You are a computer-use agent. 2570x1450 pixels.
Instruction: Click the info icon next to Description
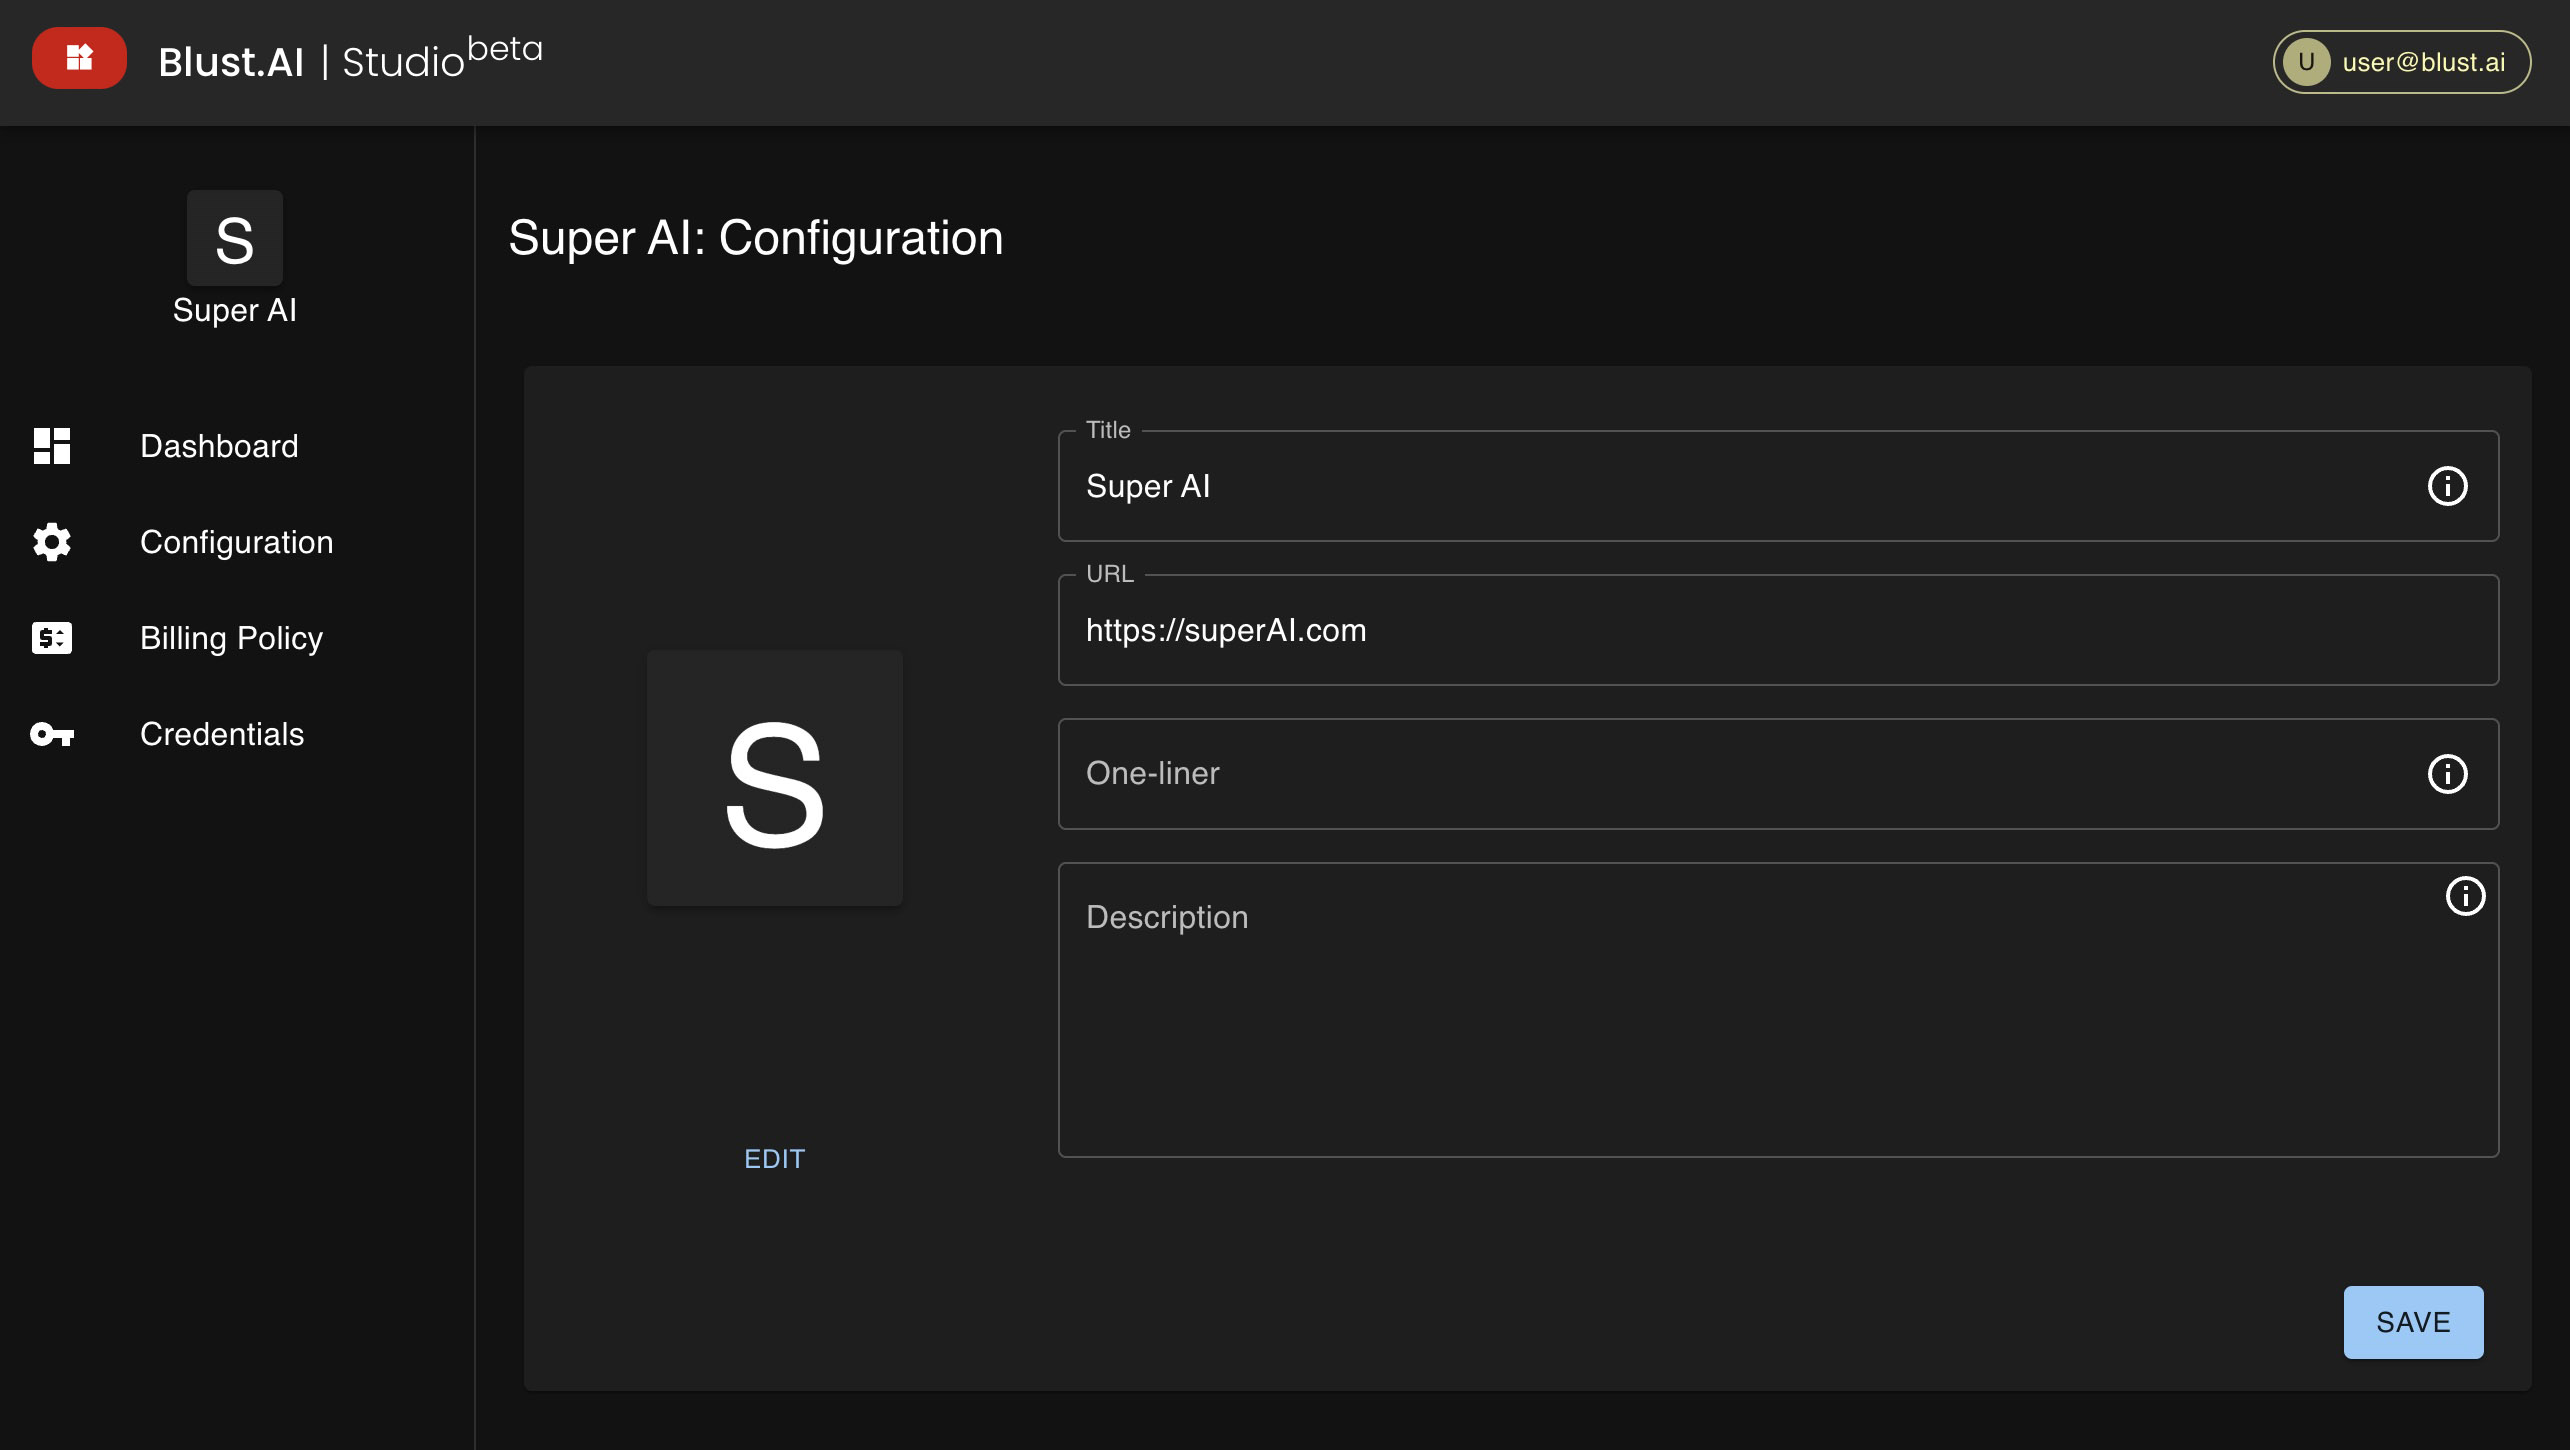2462,894
